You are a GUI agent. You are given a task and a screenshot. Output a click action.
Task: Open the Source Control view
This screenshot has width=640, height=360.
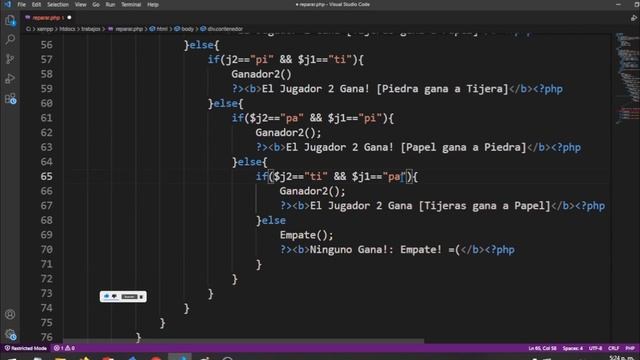pyautogui.click(x=10, y=59)
